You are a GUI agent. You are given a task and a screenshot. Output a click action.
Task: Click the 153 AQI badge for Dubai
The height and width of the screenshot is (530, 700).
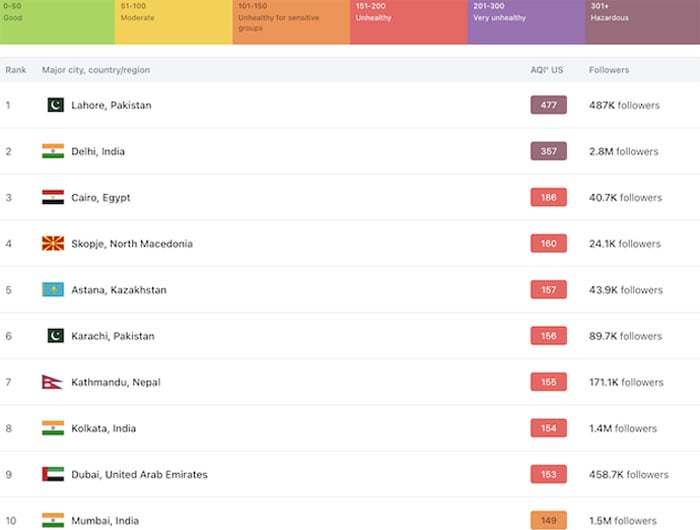(x=549, y=474)
